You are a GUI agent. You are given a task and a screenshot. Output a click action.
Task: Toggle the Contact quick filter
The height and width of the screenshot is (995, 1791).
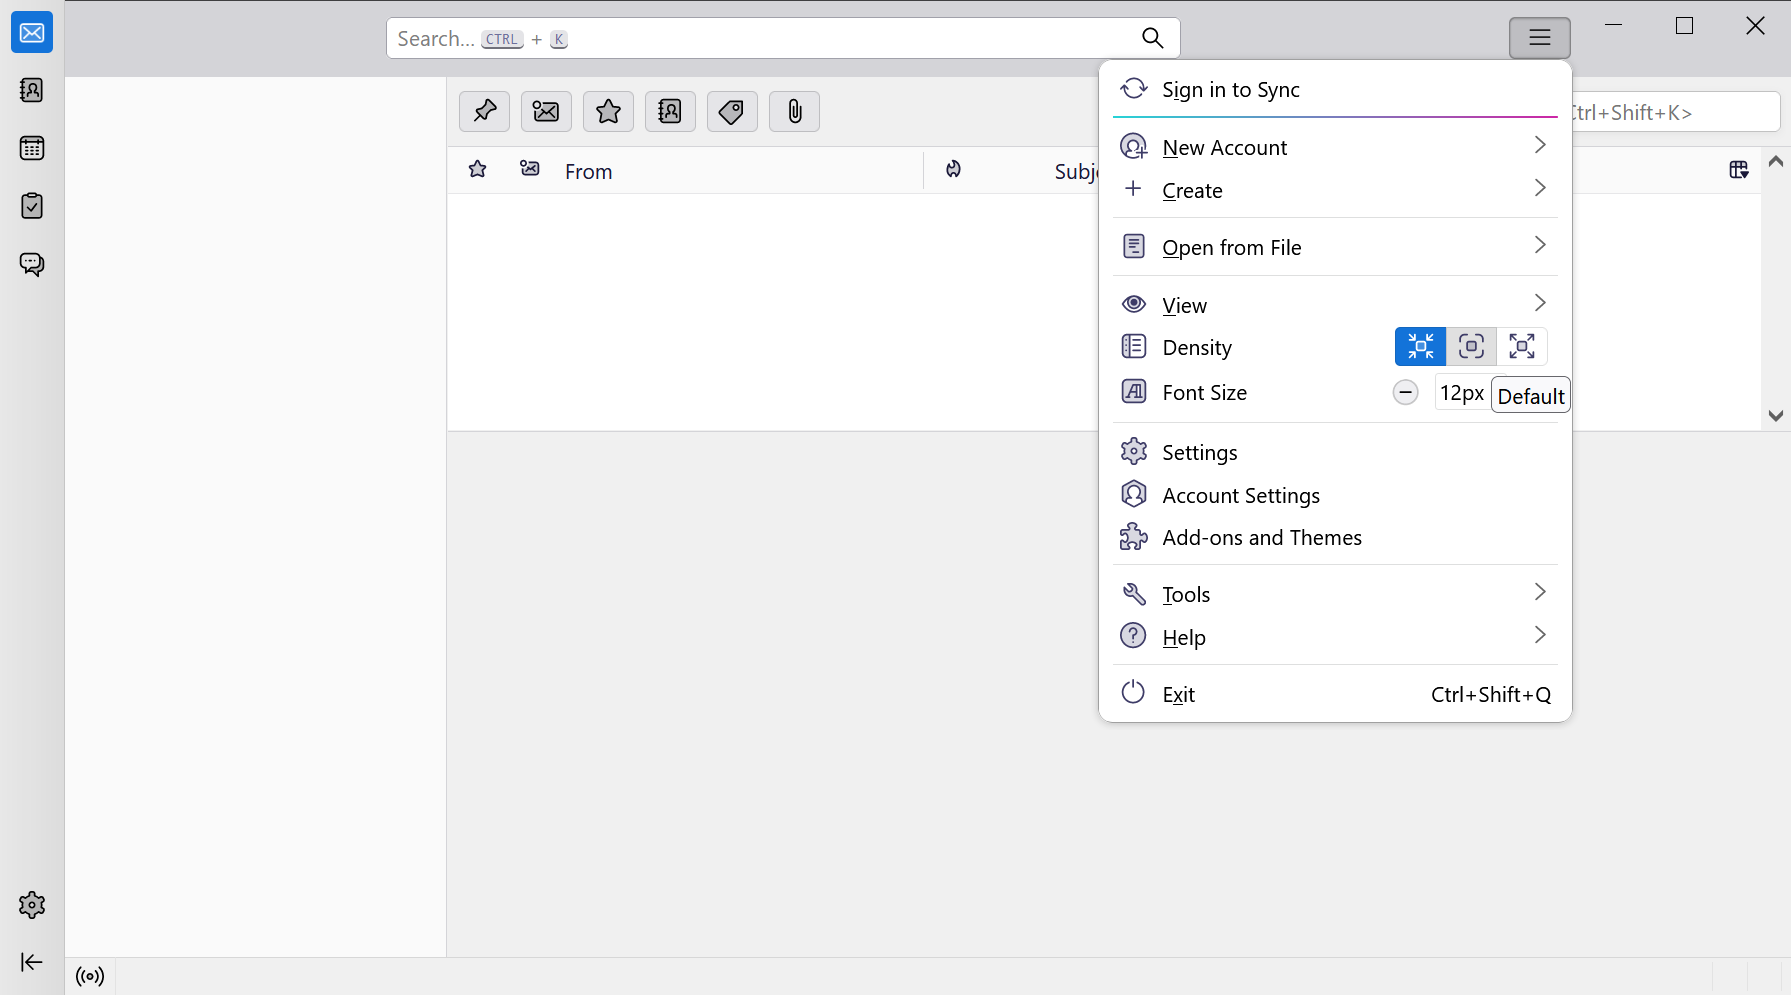pyautogui.click(x=670, y=111)
